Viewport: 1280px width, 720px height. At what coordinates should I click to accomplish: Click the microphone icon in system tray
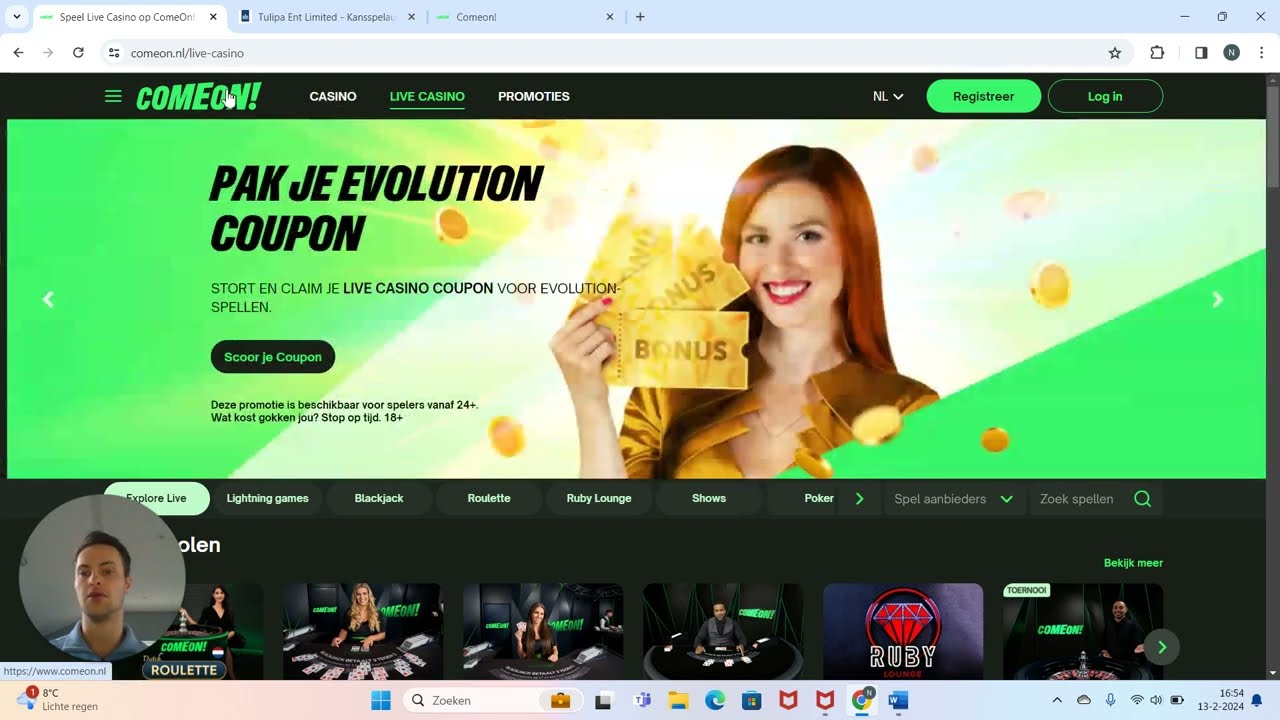pos(1110,700)
